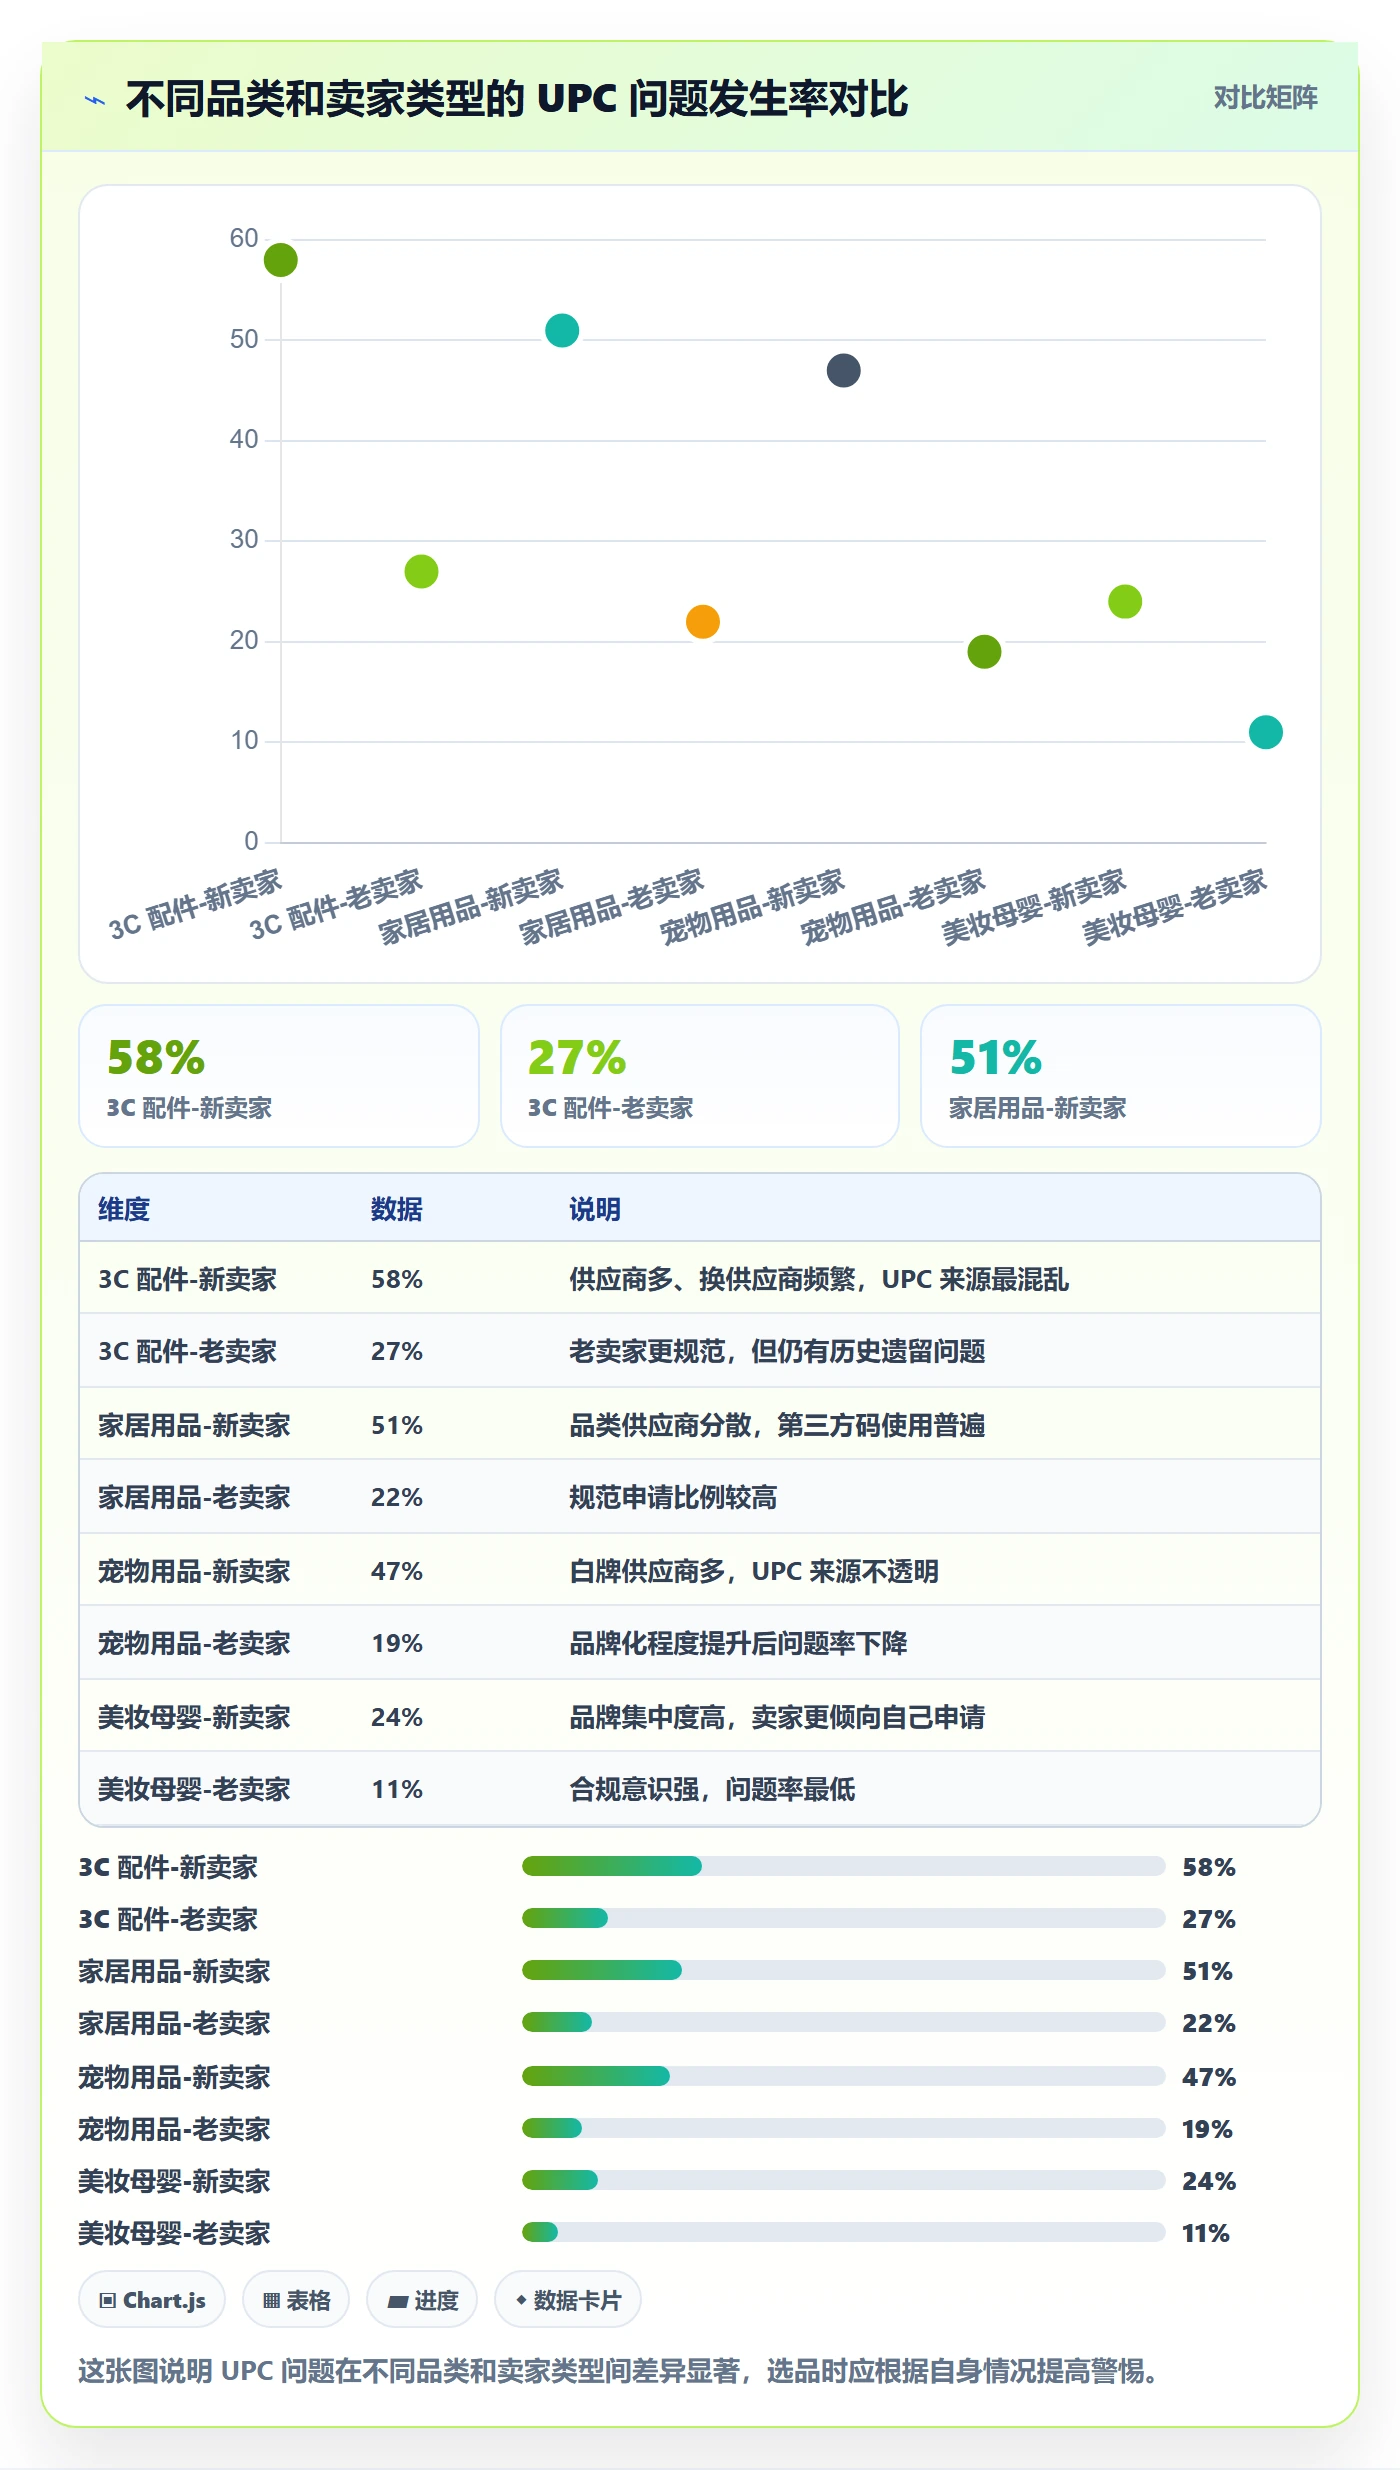This screenshot has height=2470, width=1400.
Task: Click the 合规意识强，问题率最低 description cell
Action: pyautogui.click(x=712, y=1789)
